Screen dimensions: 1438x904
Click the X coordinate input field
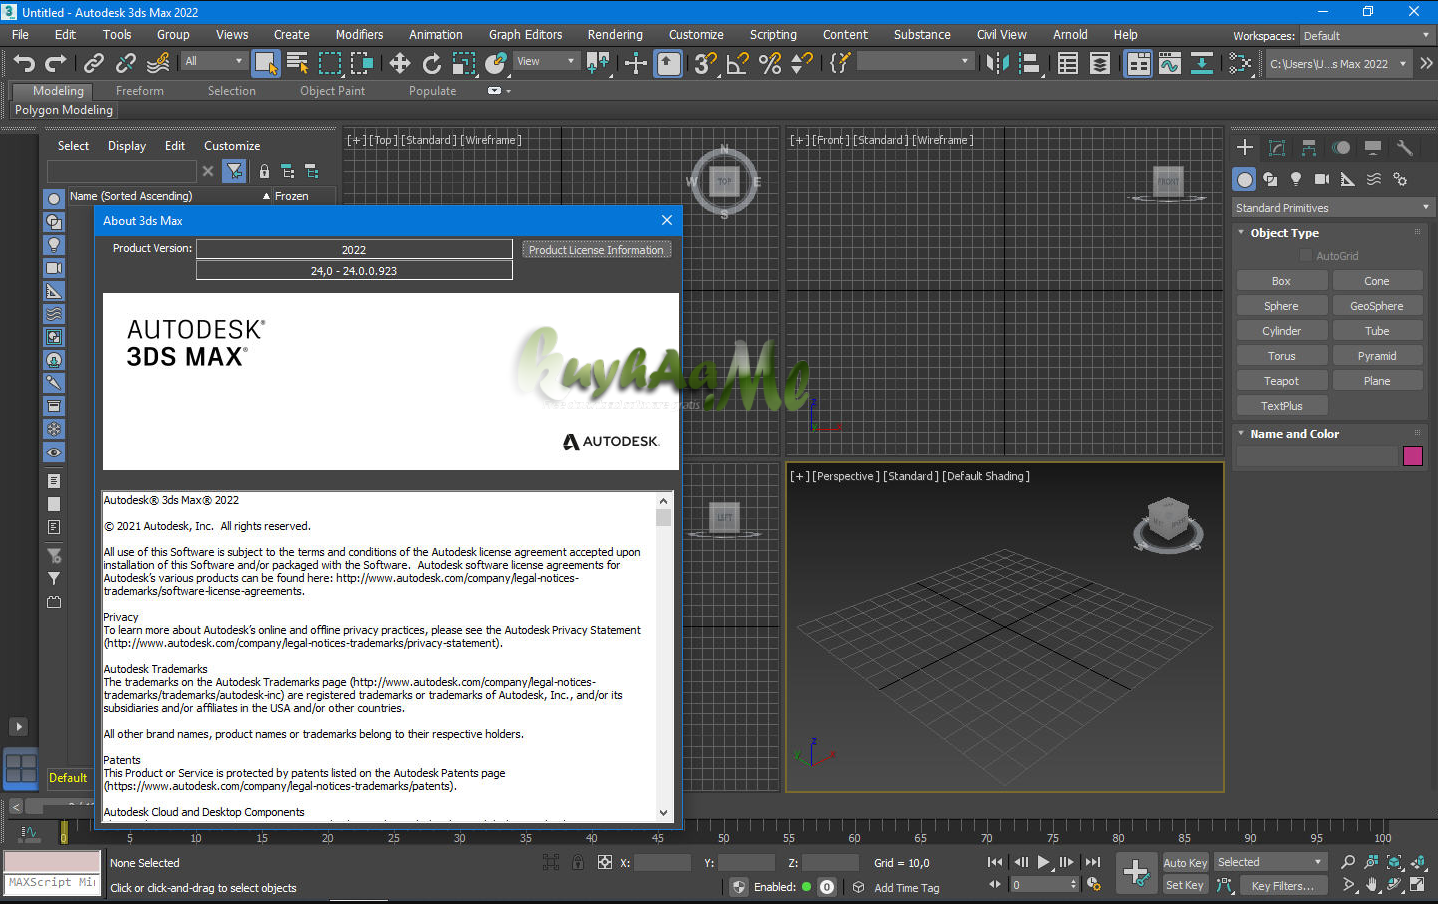tap(662, 862)
